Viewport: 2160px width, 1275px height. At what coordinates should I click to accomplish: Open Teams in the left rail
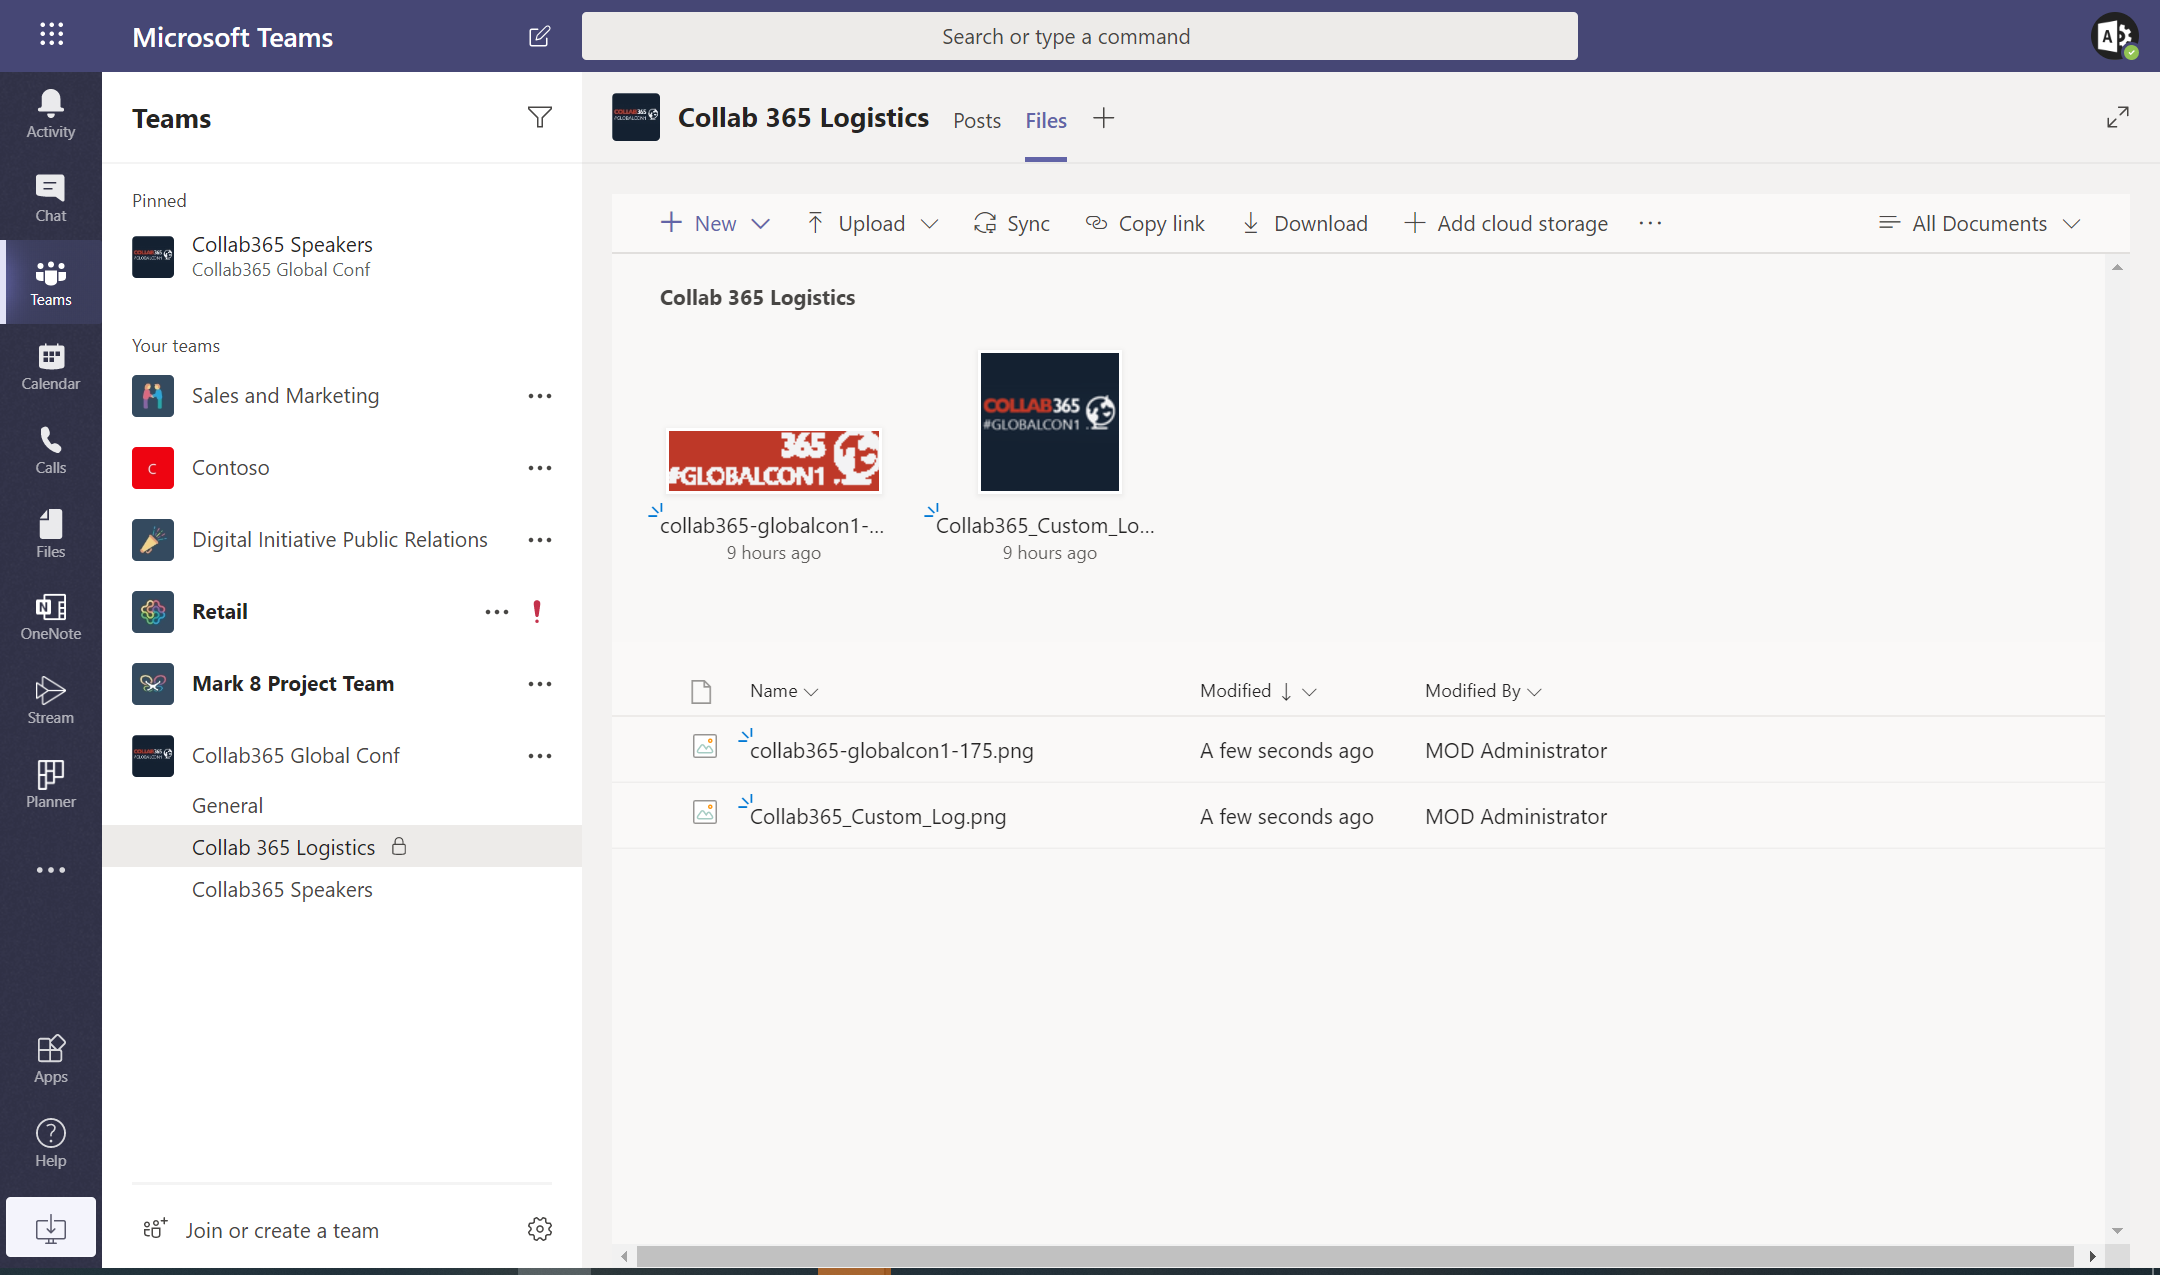pyautogui.click(x=51, y=282)
